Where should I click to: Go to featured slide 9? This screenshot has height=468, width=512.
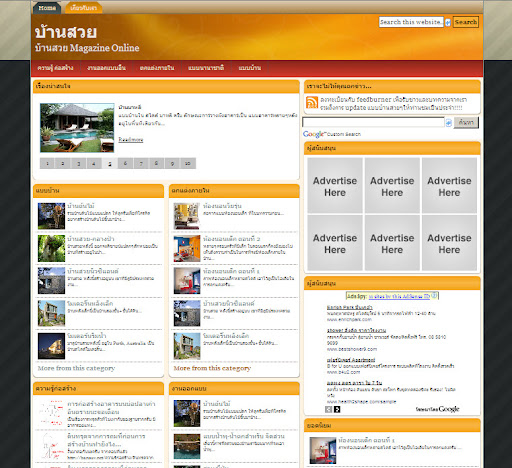click(172, 163)
